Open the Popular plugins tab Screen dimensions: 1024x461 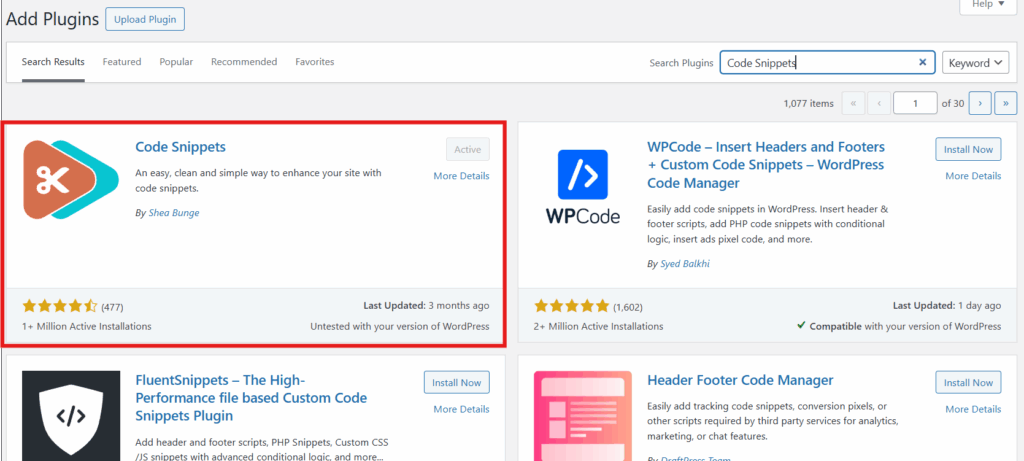pos(176,62)
